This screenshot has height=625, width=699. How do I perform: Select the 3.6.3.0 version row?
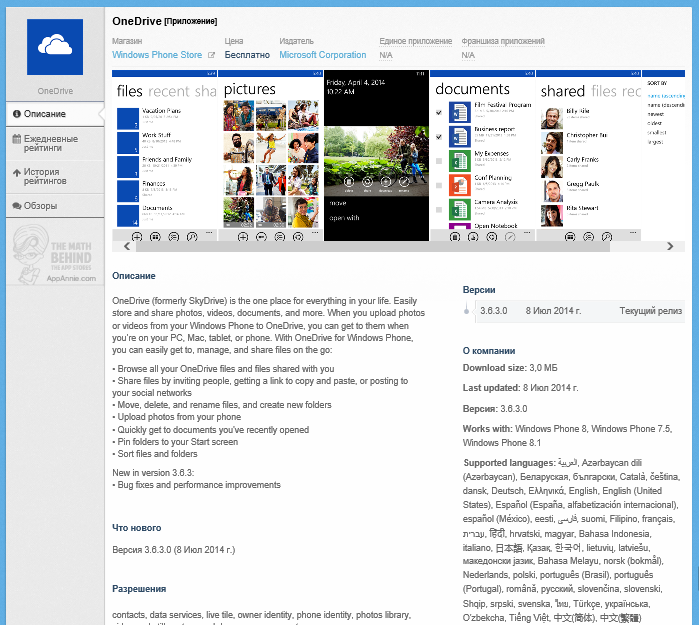(x=580, y=311)
